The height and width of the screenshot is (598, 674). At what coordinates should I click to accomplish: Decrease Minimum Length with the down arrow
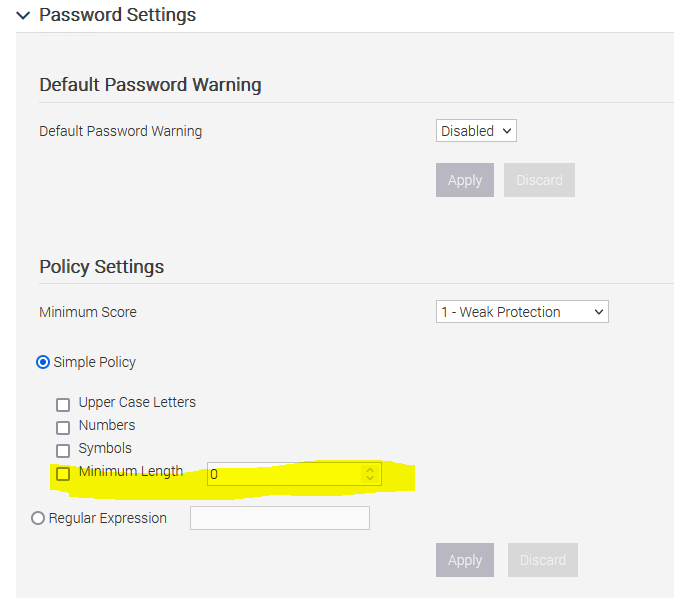[370, 479]
